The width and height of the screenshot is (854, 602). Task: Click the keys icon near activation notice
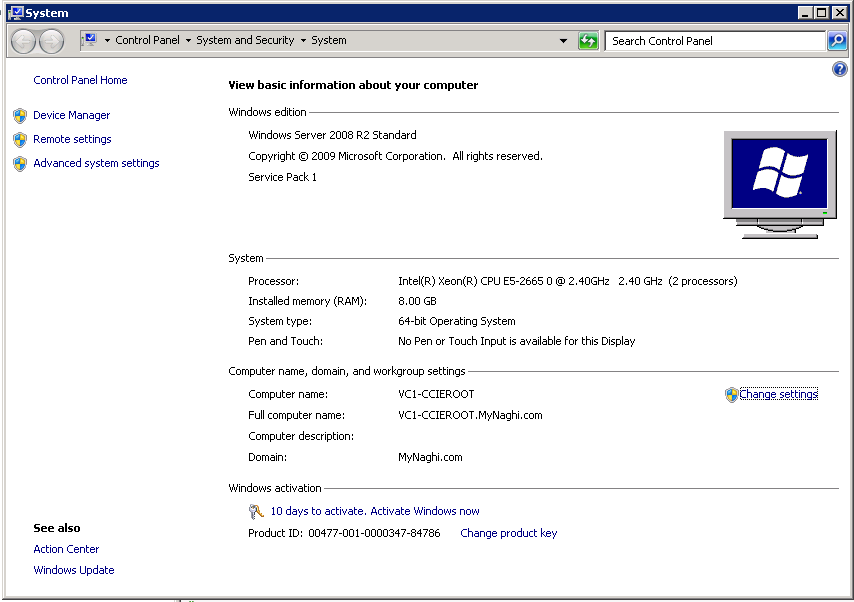256,512
